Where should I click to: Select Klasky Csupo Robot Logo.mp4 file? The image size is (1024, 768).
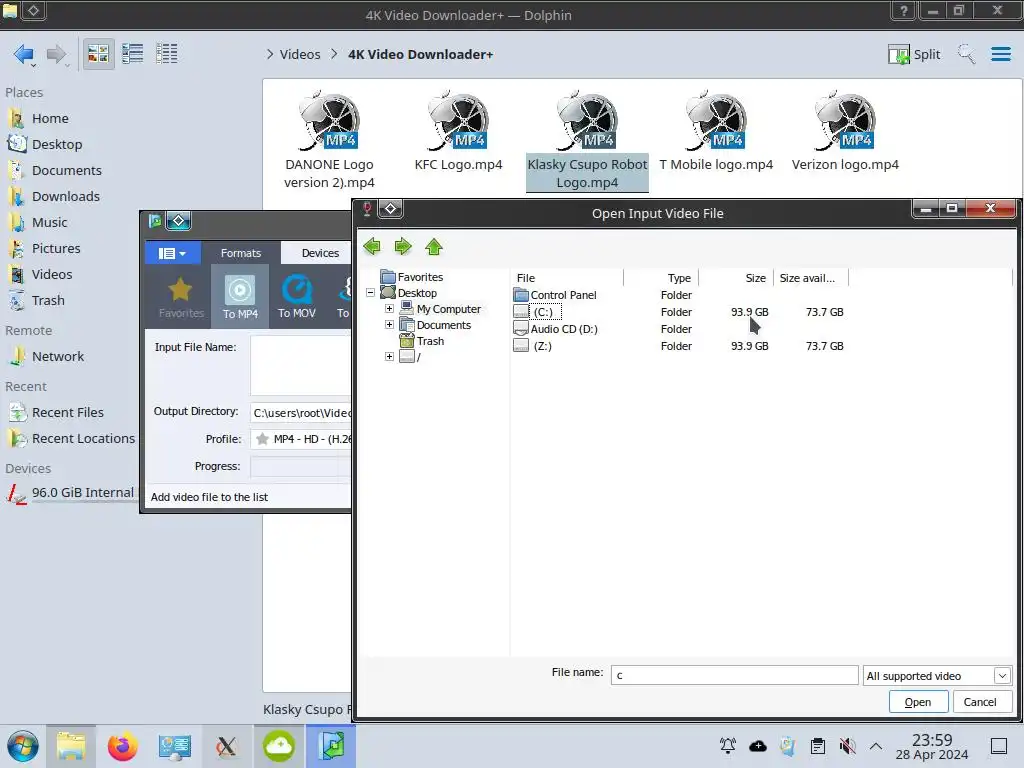pyautogui.click(x=587, y=140)
